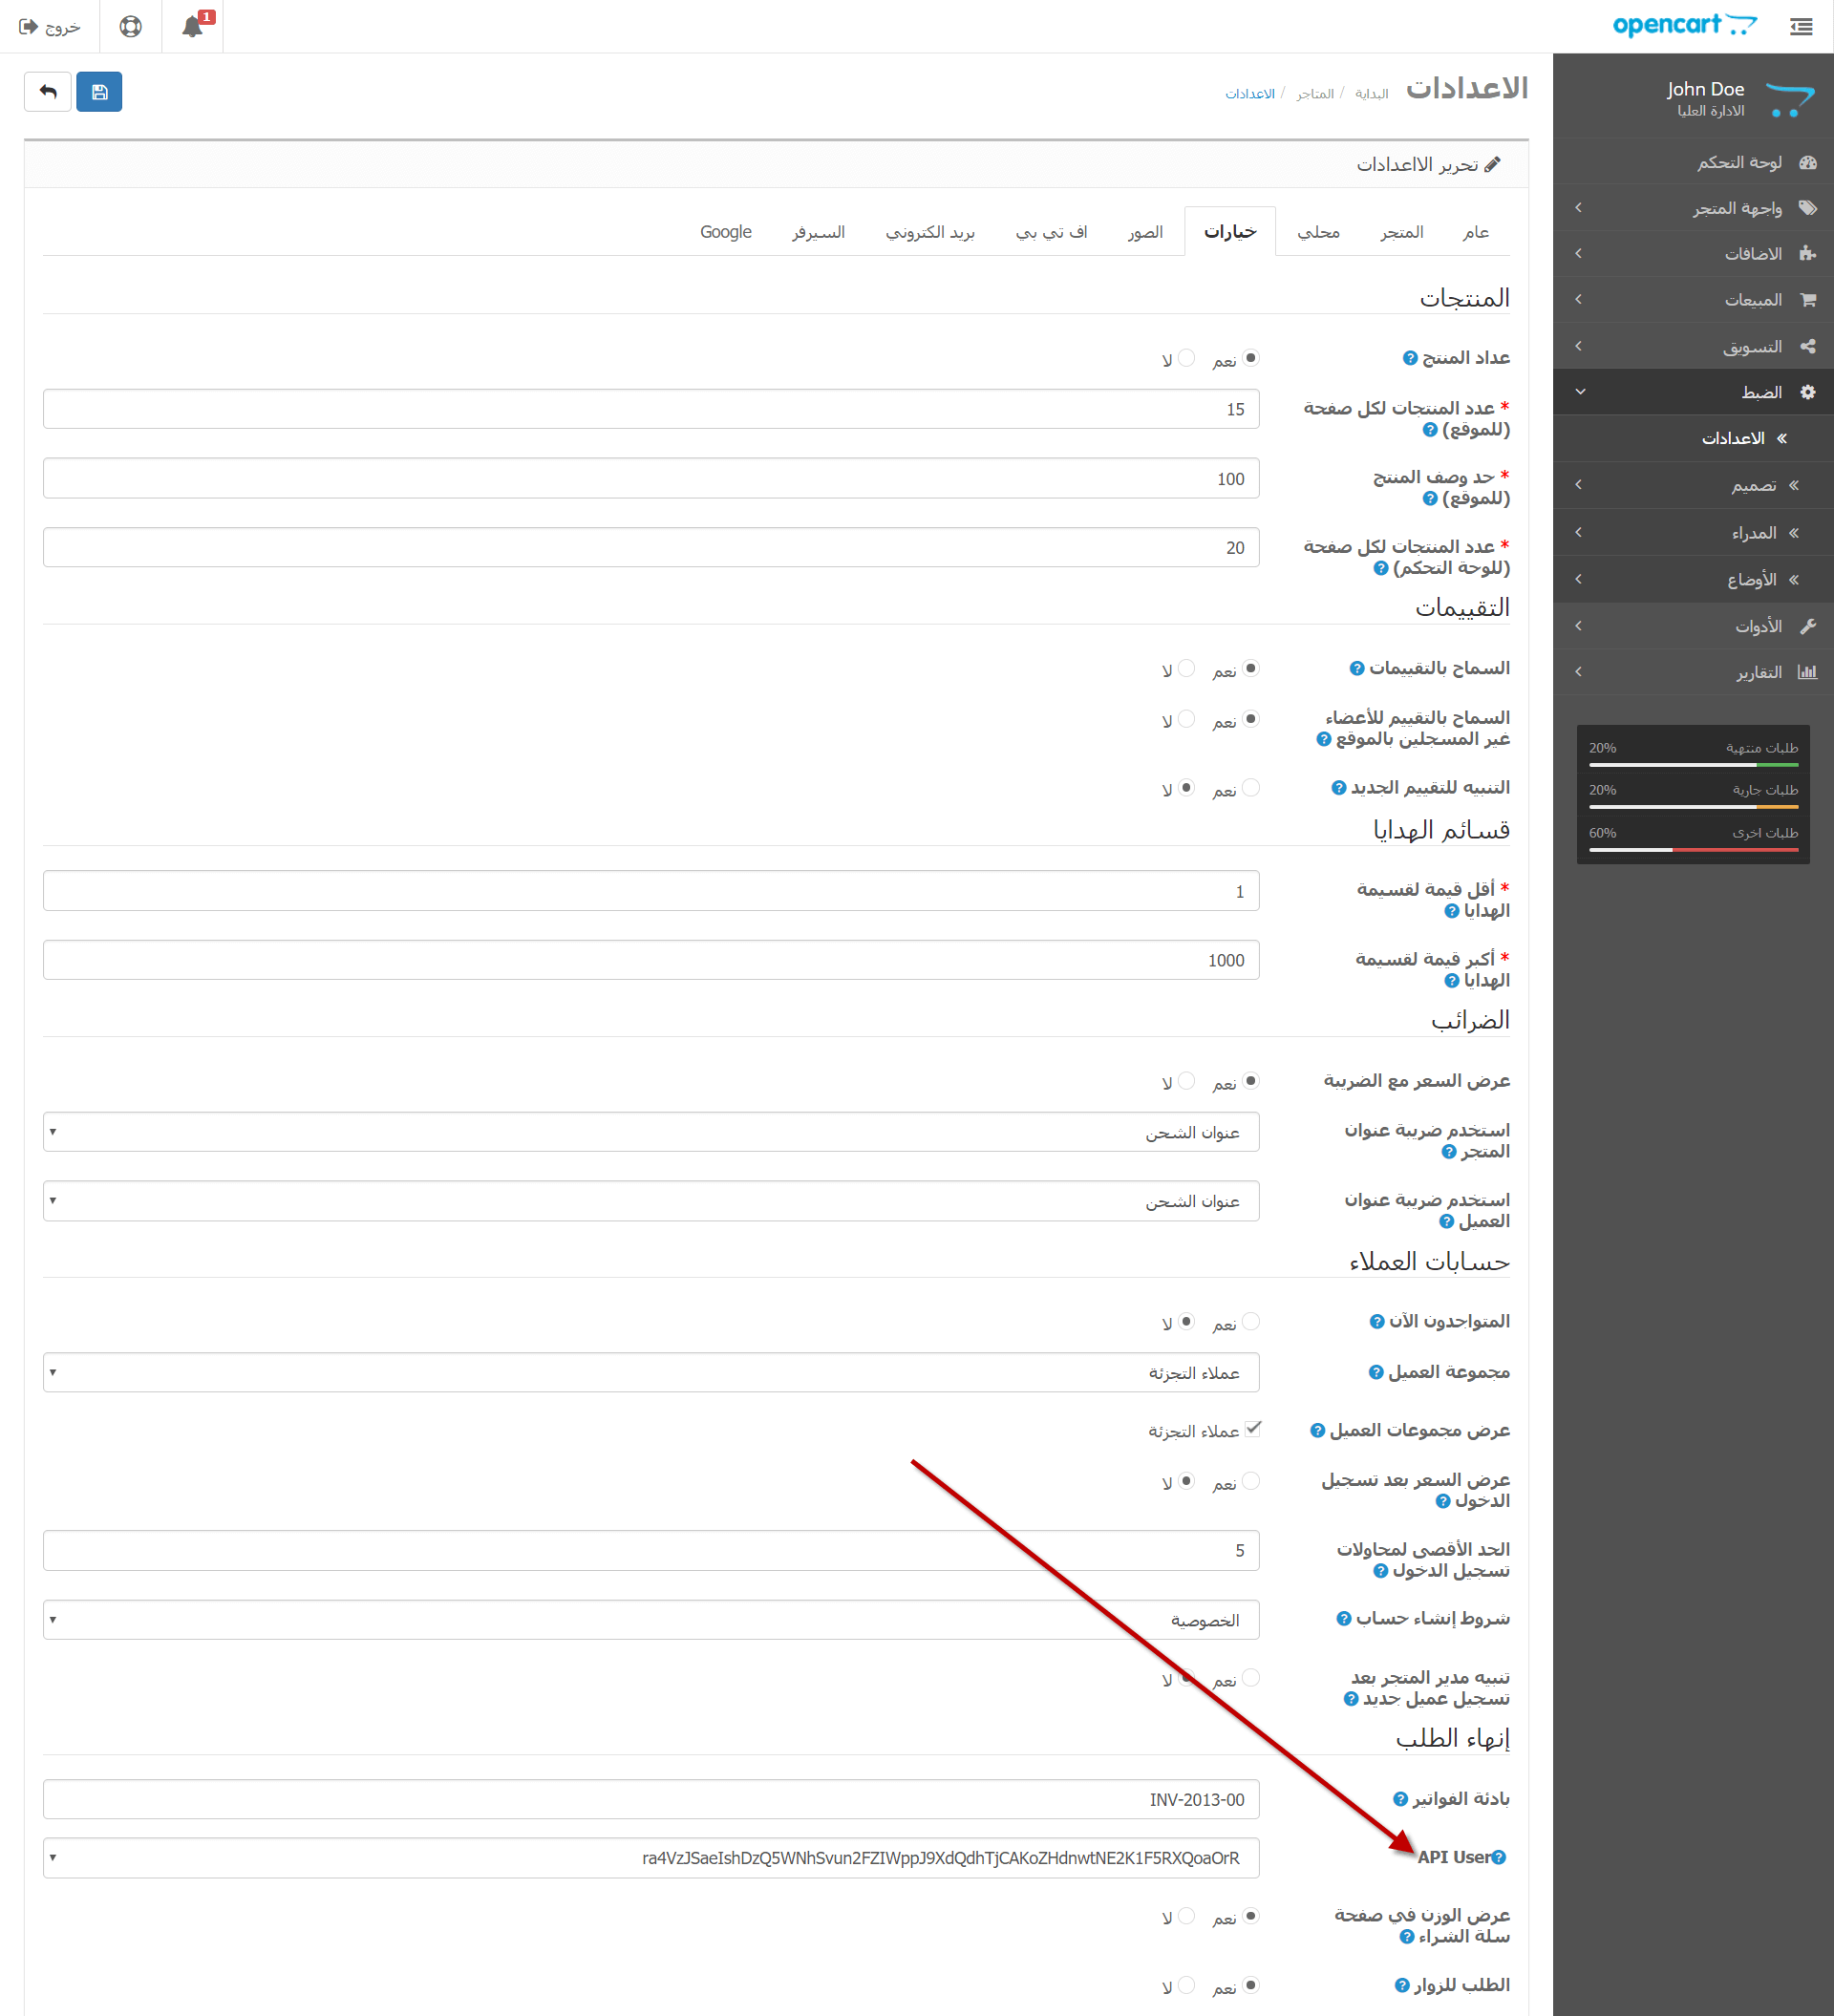The height and width of the screenshot is (2016, 1834).
Task: Click help icon beside مجموعة العميل
Action: coord(1376,1373)
